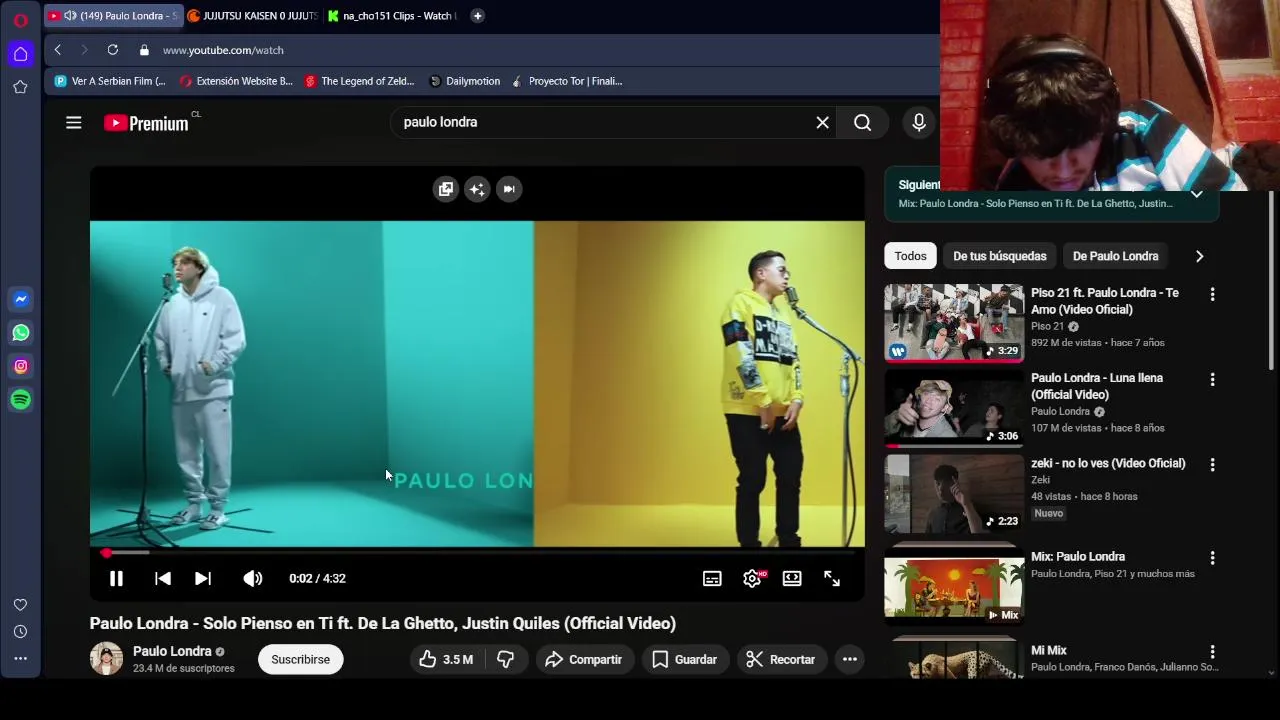
Task: Mute the player volume
Action: [253, 578]
